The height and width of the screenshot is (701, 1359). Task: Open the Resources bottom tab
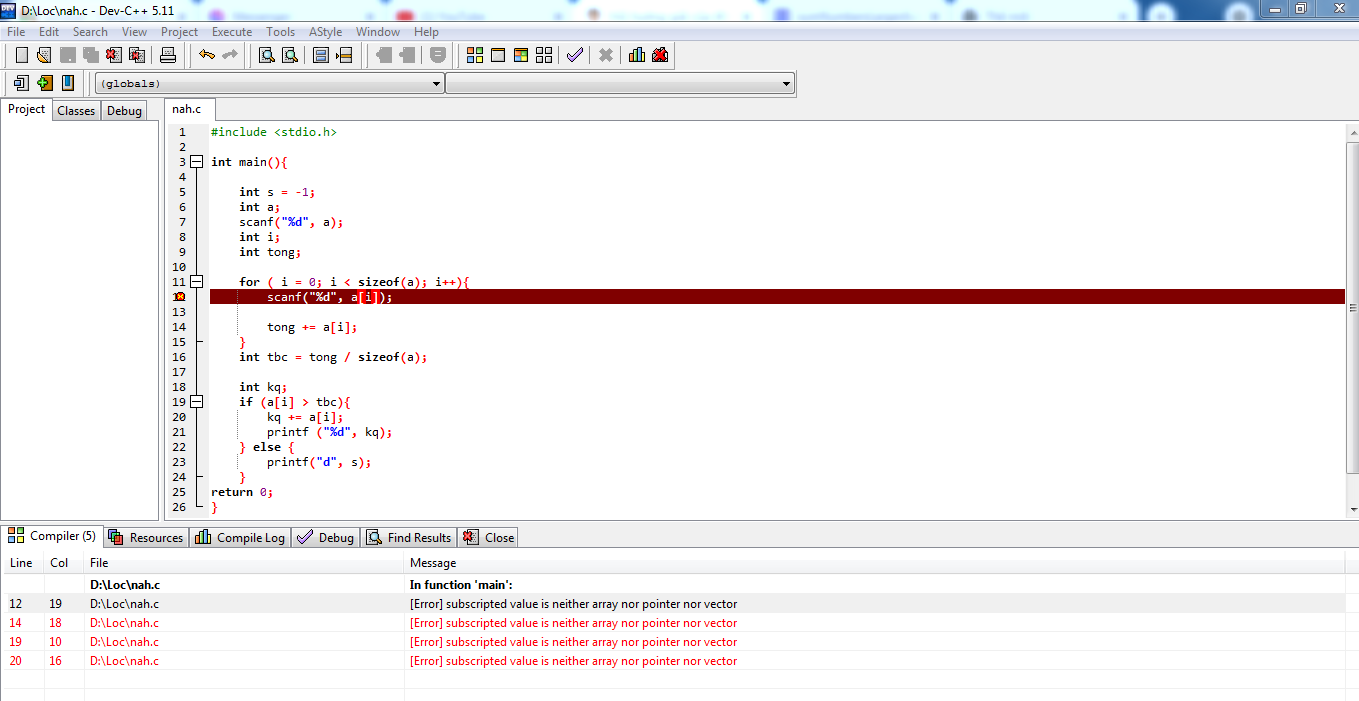coord(146,538)
